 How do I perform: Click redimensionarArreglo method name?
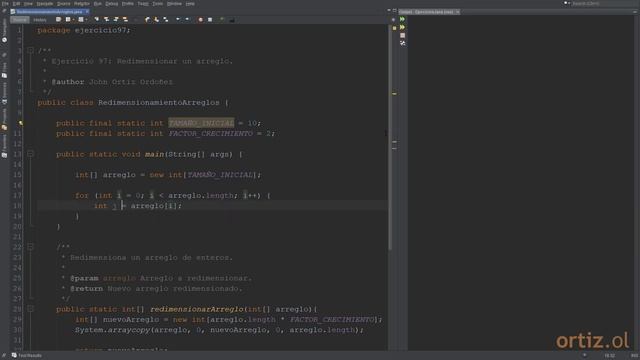click(197, 309)
